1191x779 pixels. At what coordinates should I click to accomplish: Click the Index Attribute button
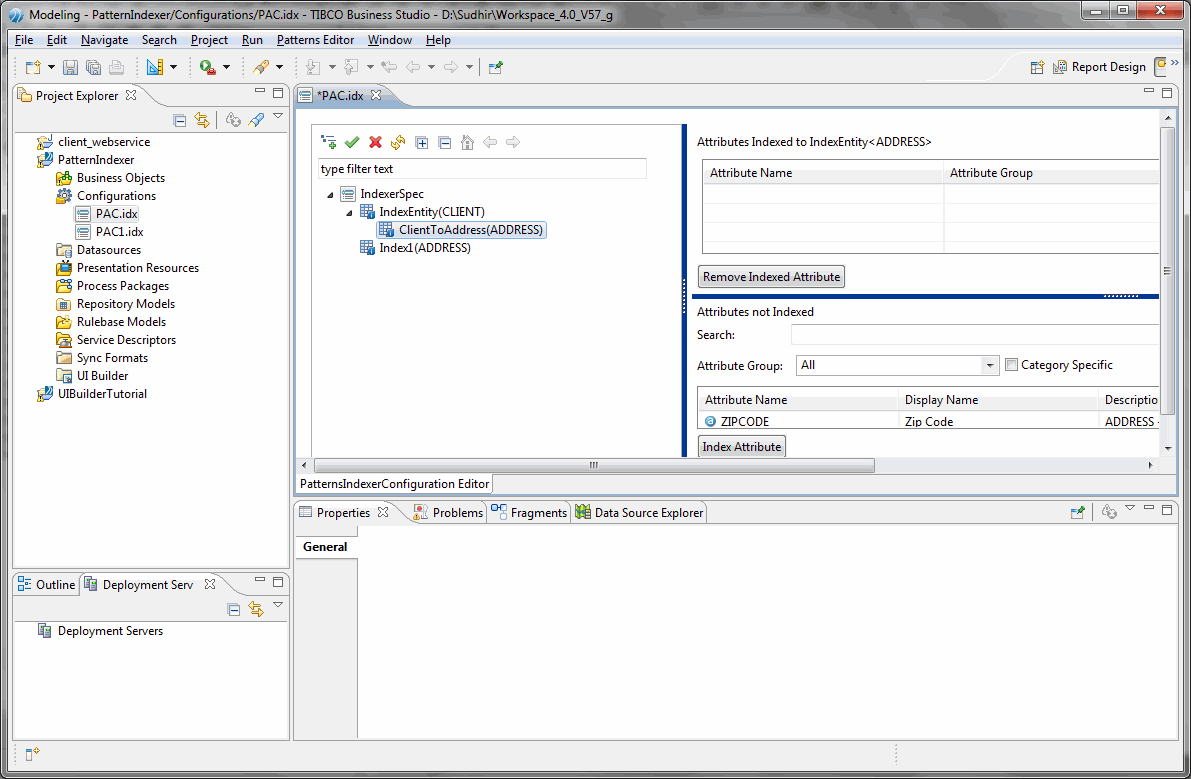click(741, 447)
